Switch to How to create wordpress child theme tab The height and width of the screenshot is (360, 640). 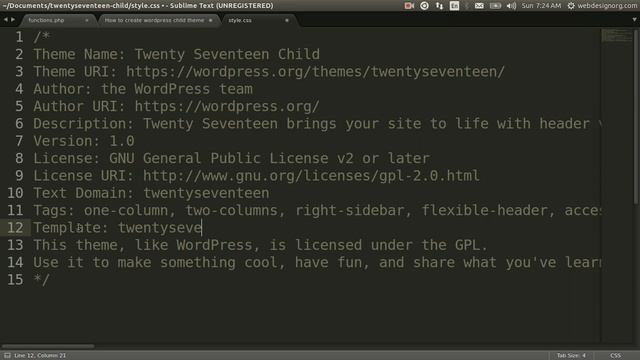pyautogui.click(x=154, y=20)
